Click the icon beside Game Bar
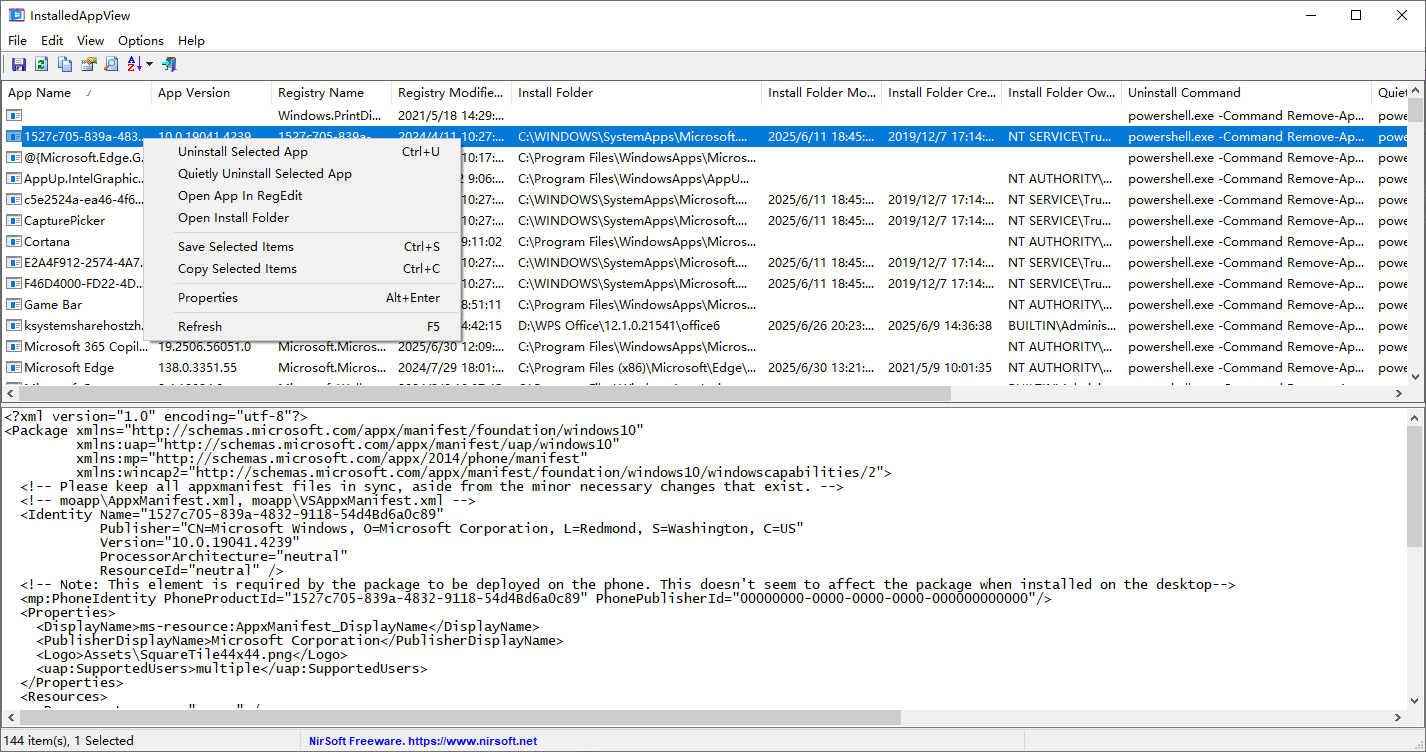This screenshot has height=752, width=1426. coord(14,304)
